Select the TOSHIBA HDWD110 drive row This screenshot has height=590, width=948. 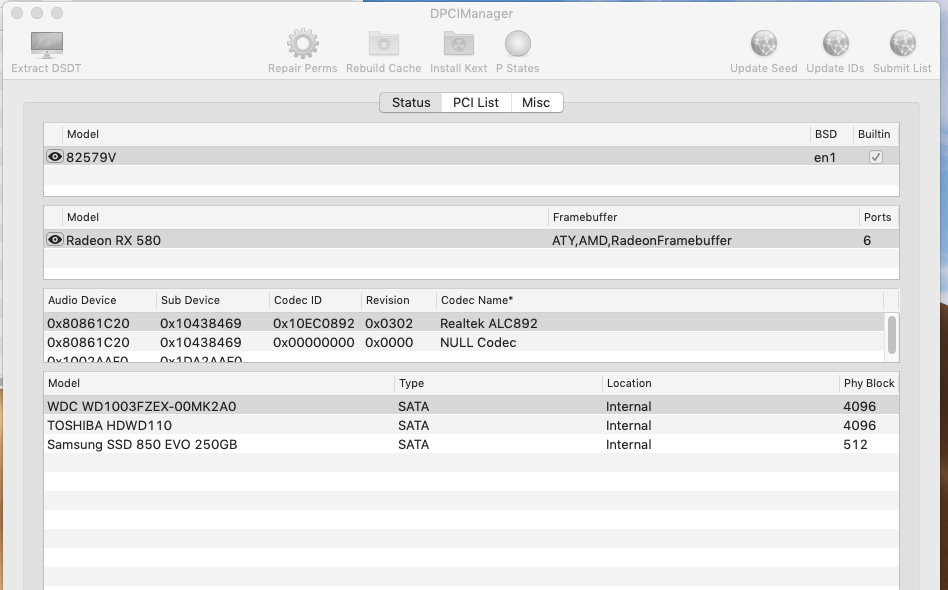click(x=472, y=425)
